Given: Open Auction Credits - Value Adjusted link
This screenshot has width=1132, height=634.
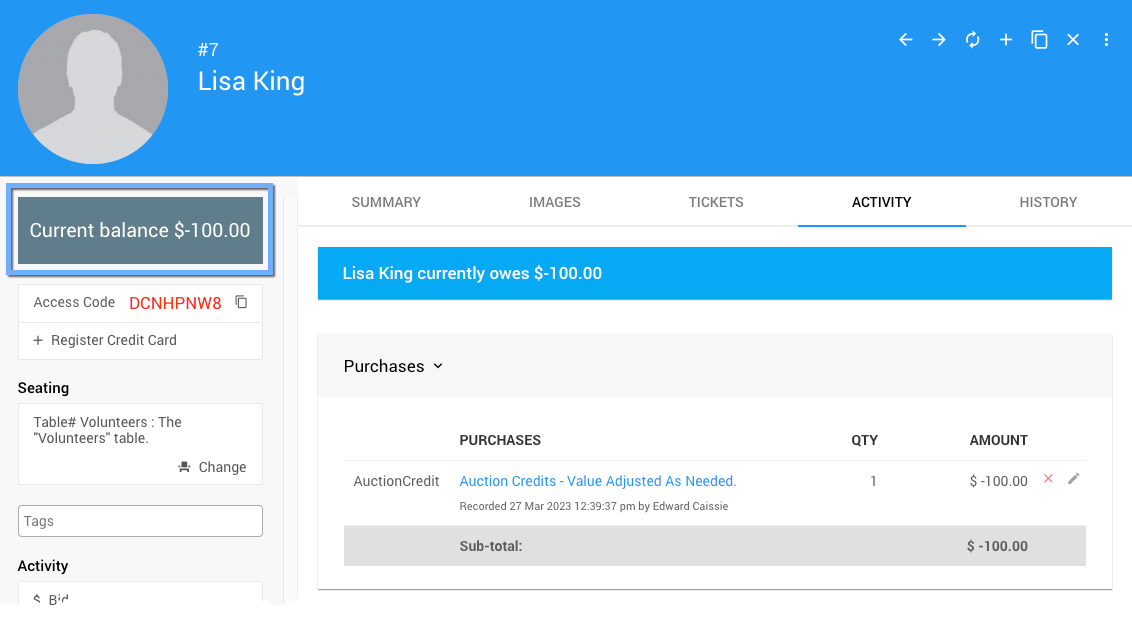Looking at the screenshot, I should [597, 481].
